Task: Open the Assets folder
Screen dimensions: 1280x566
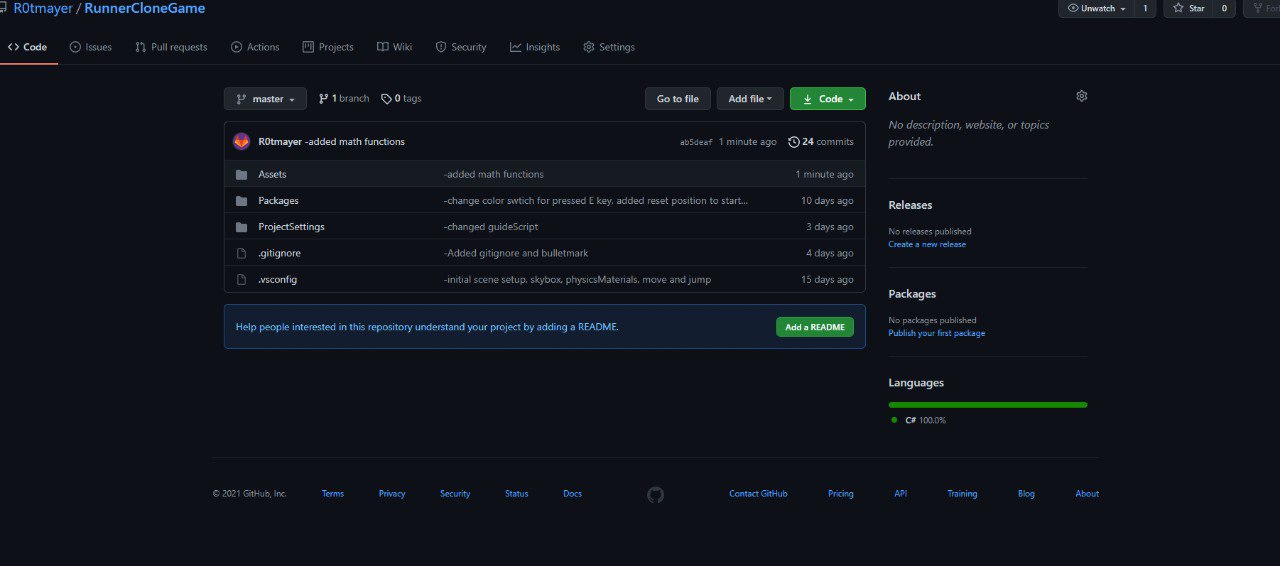Action: (x=272, y=174)
